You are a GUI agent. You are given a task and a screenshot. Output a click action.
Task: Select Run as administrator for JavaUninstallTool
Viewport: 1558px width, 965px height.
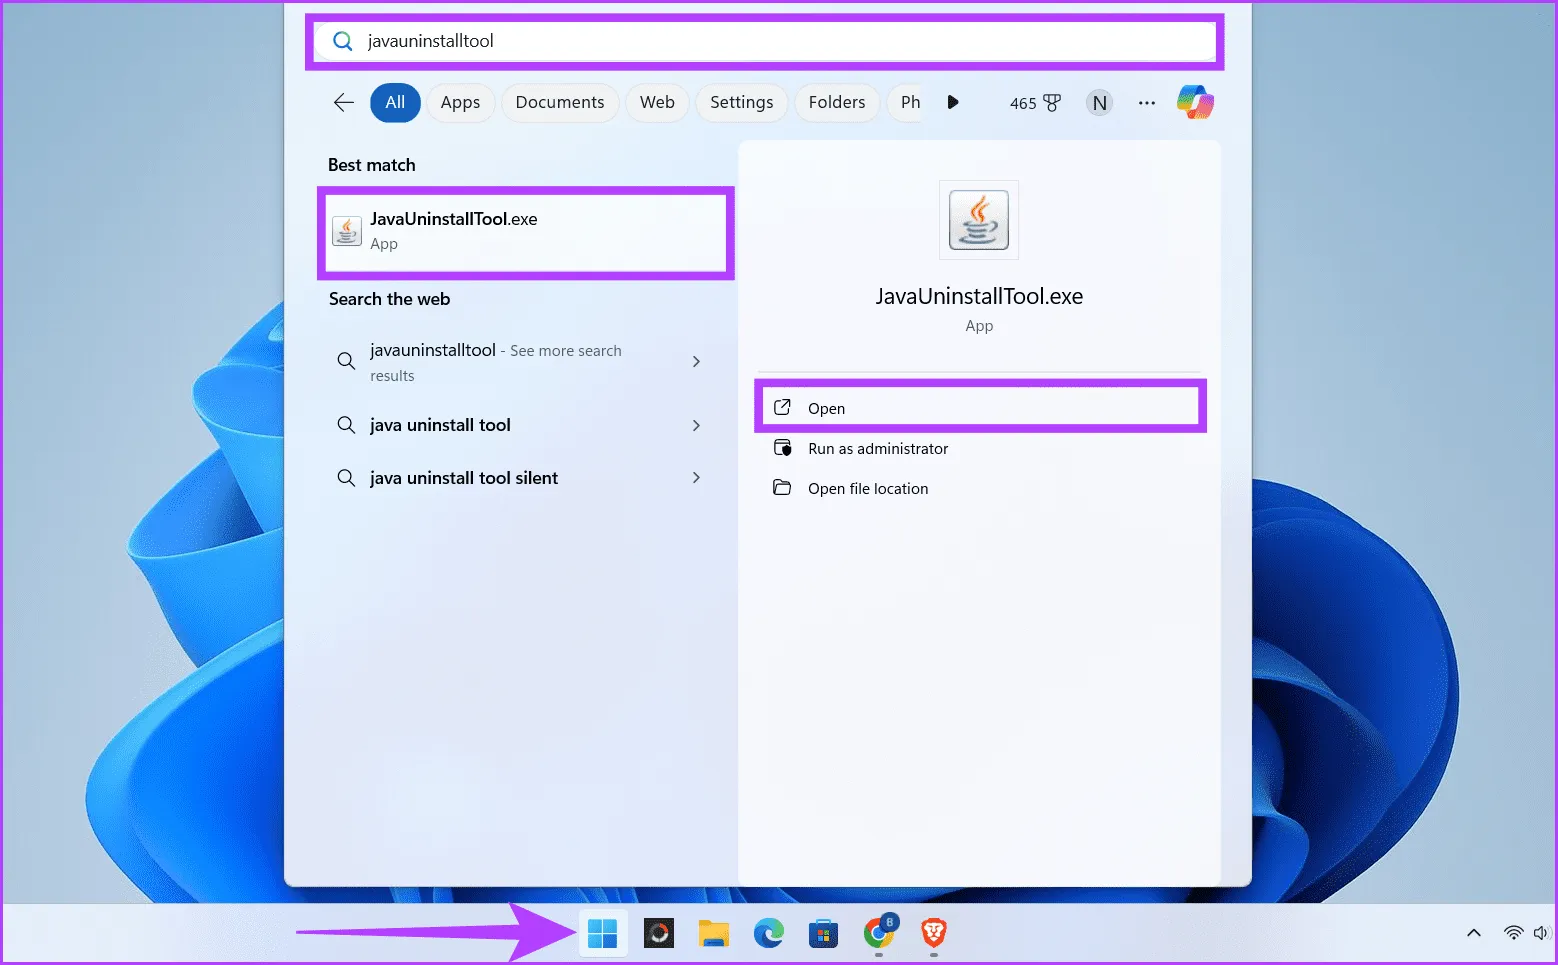click(877, 448)
